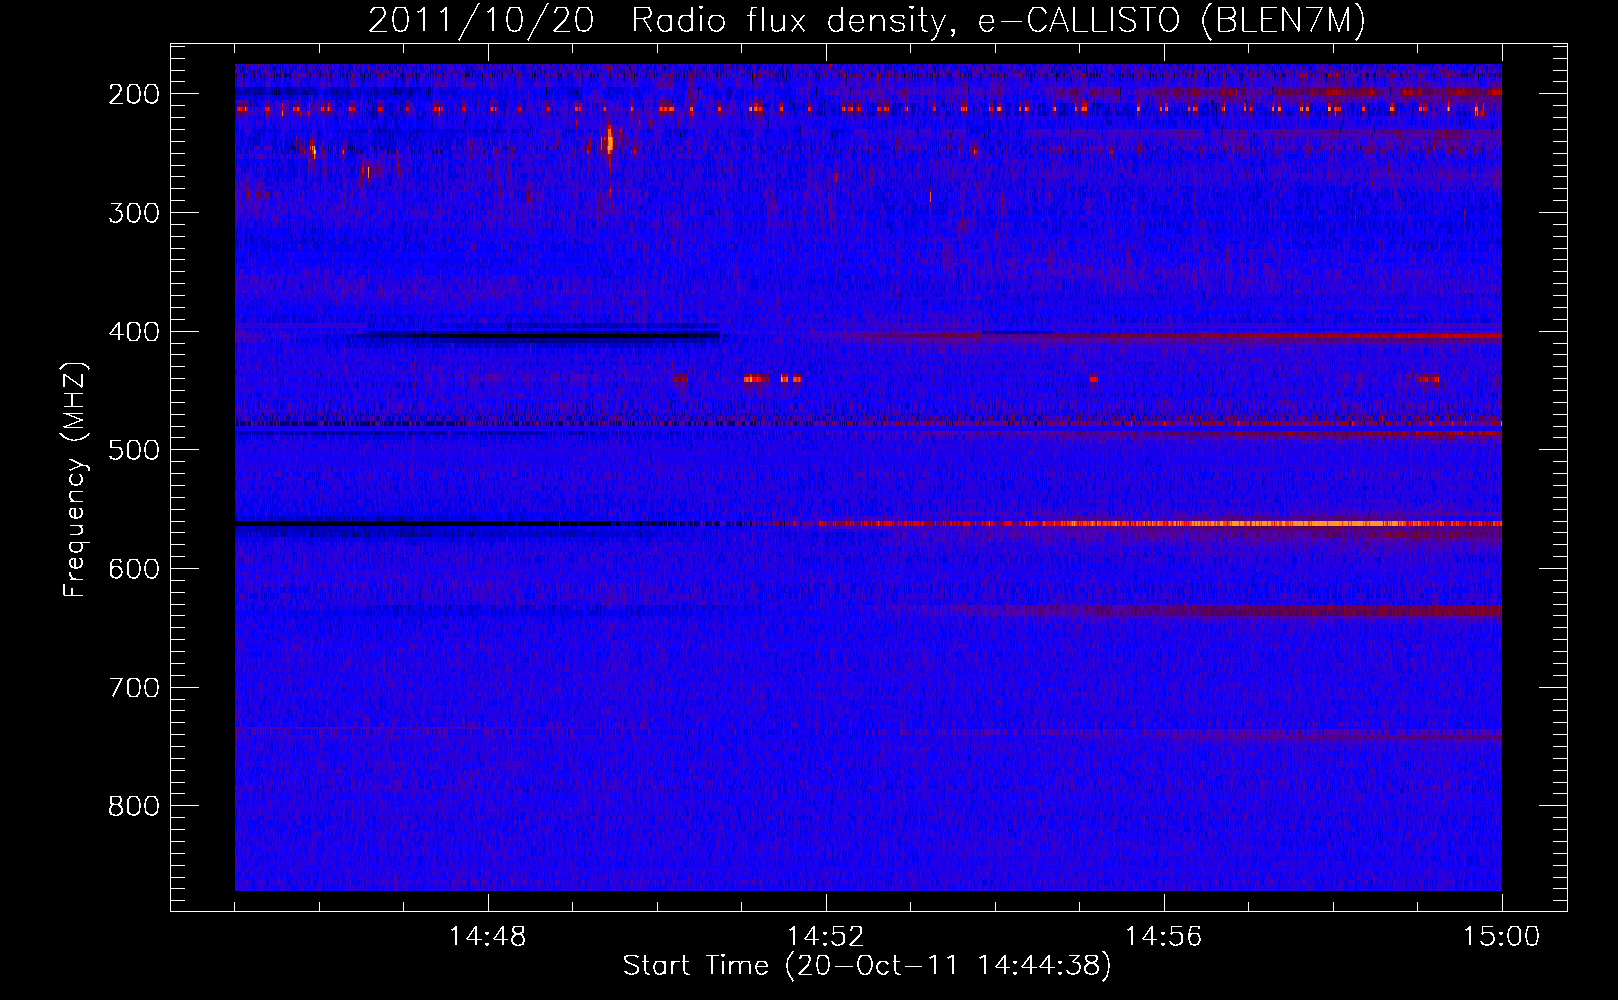
Task: Select the 500 frequency tick label
Action: (134, 450)
